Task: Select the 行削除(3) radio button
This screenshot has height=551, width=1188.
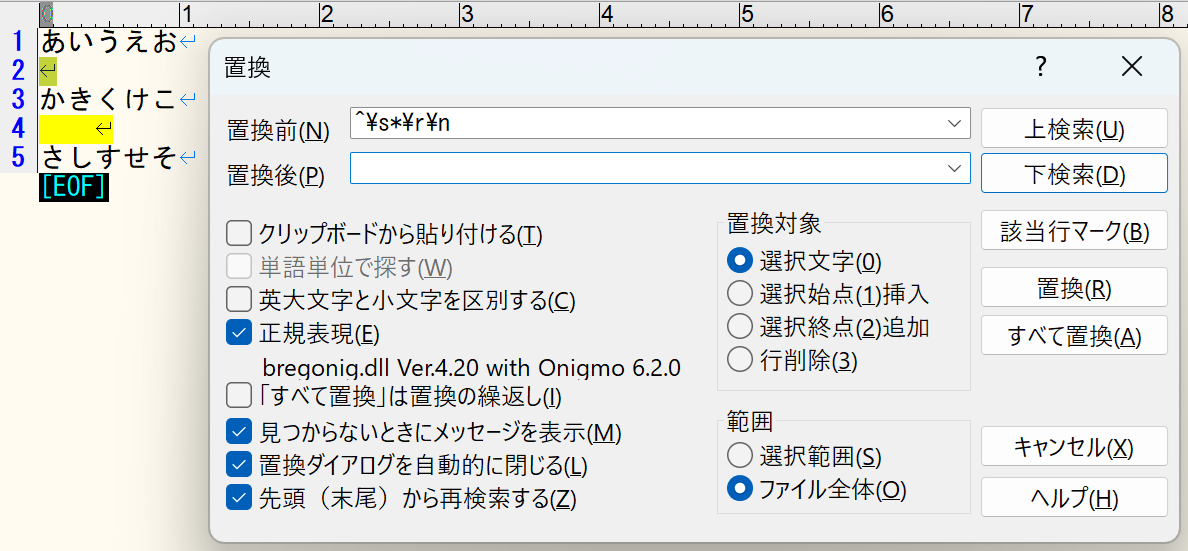Action: (x=740, y=360)
